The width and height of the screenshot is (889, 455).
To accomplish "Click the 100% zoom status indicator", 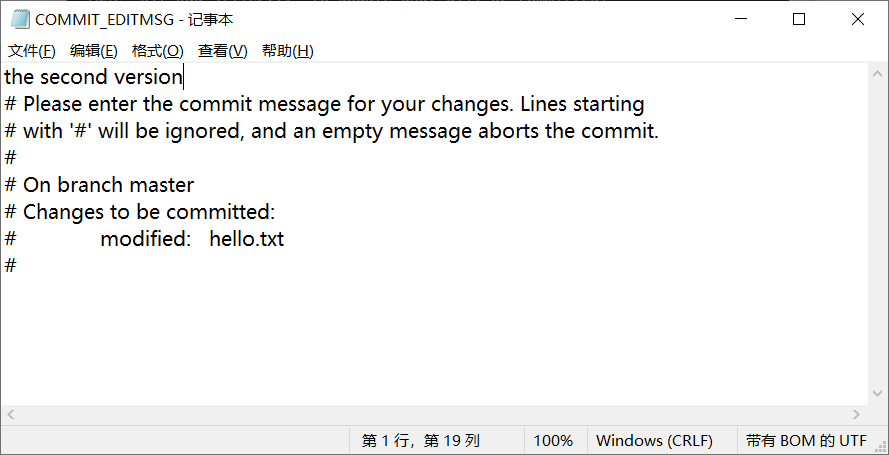I will click(x=553, y=440).
